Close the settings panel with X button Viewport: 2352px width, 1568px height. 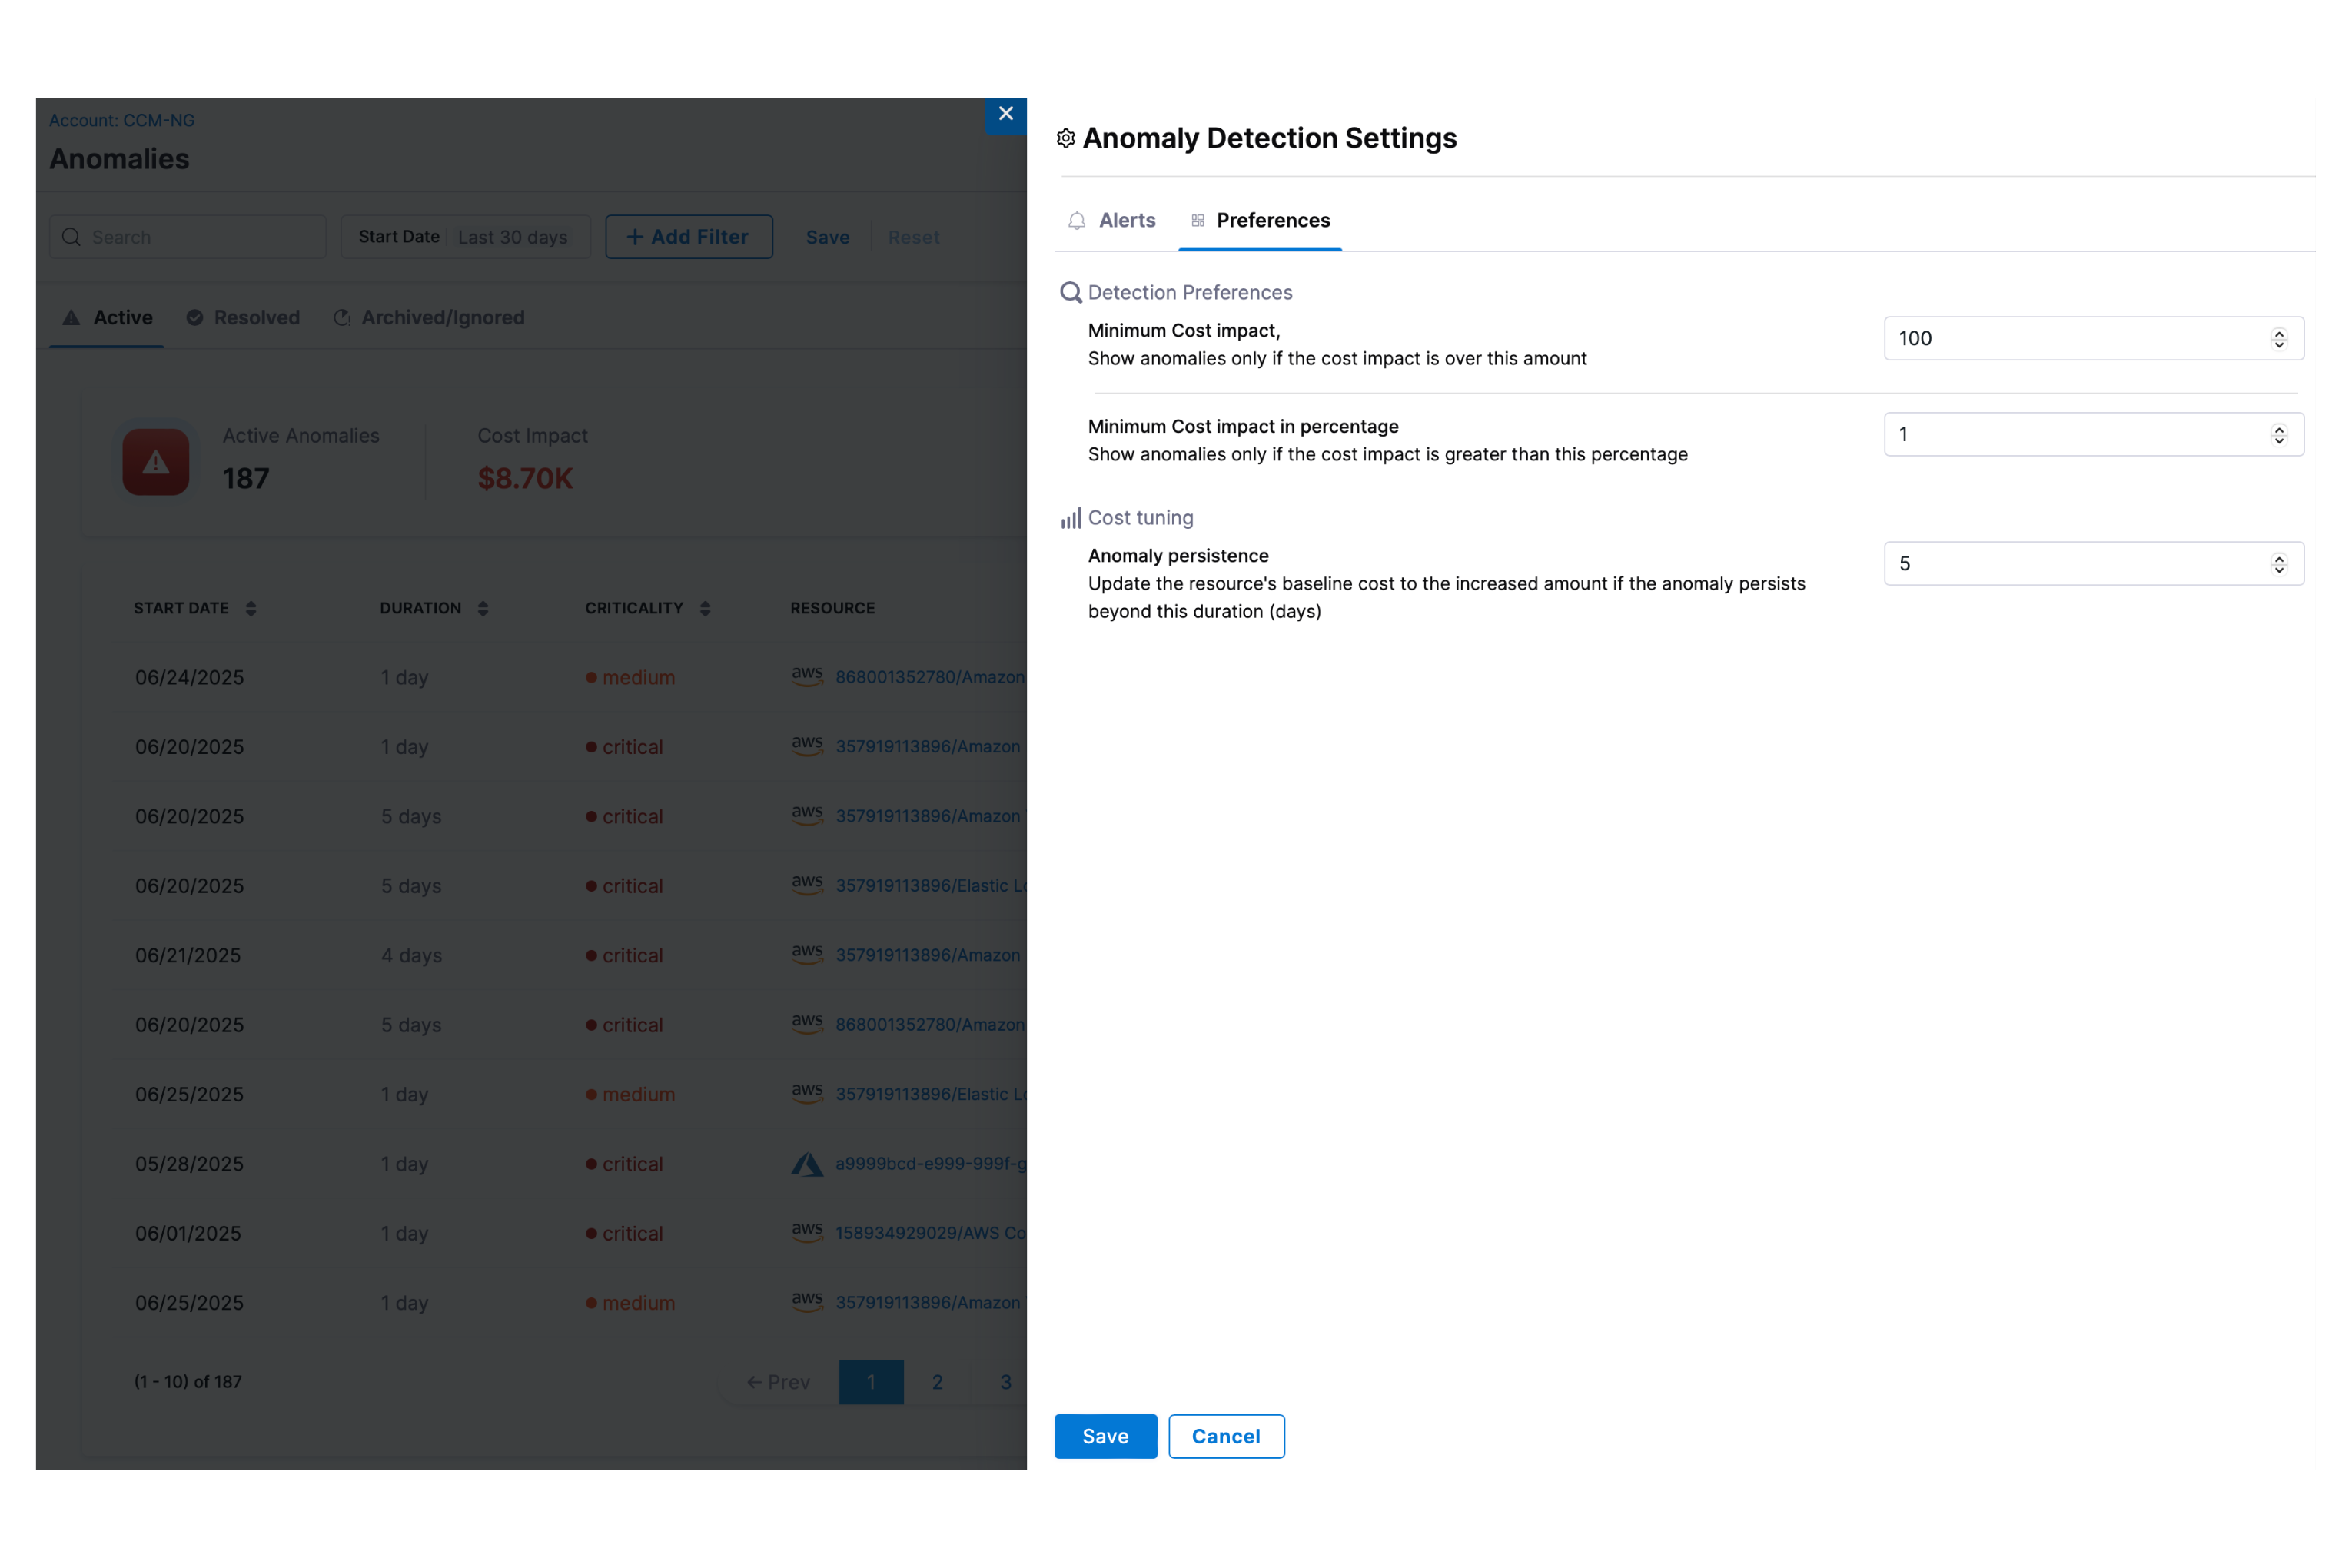point(1005,114)
